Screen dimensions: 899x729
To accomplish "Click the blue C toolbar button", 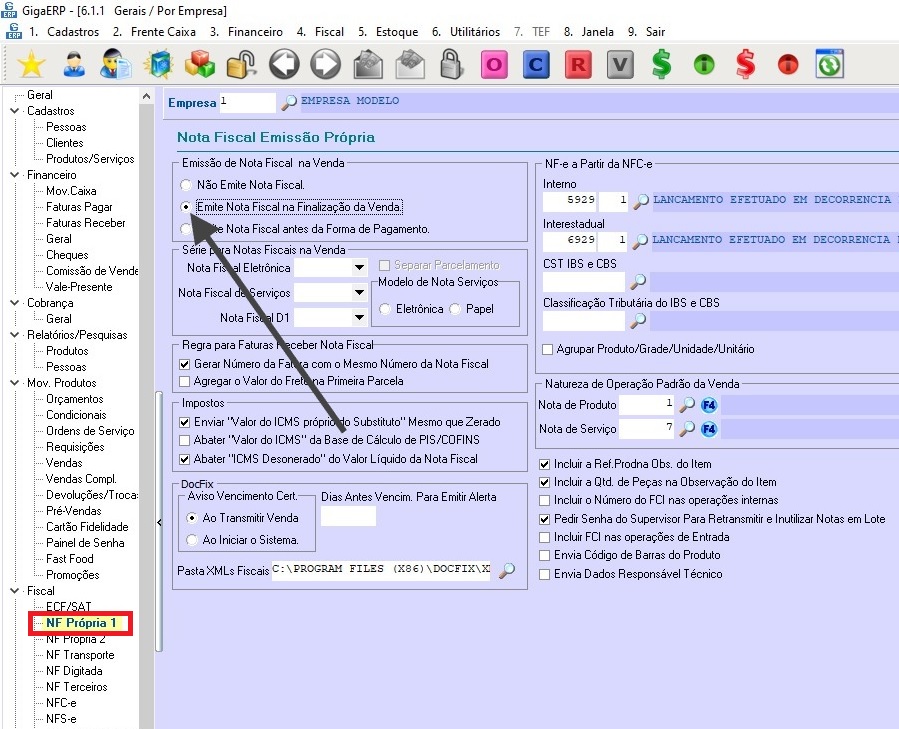I will pos(536,65).
